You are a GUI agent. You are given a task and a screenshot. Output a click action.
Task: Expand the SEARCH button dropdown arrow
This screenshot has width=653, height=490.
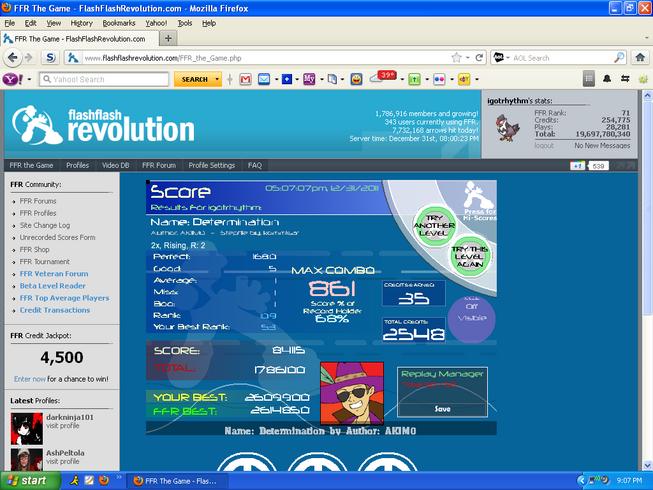point(217,79)
